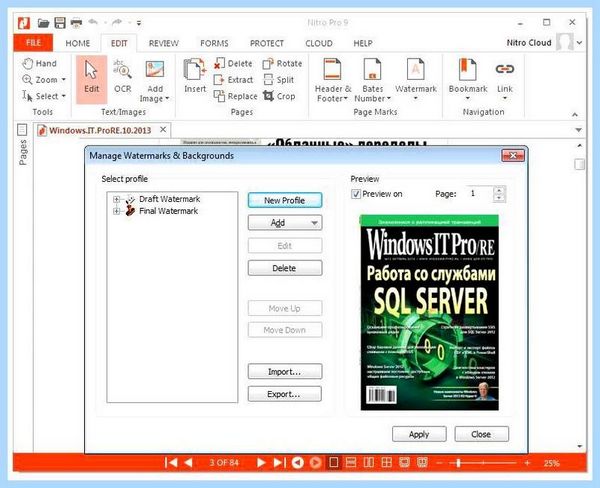
Task: Open the Zoom tool dropdown
Action: (x=64, y=80)
